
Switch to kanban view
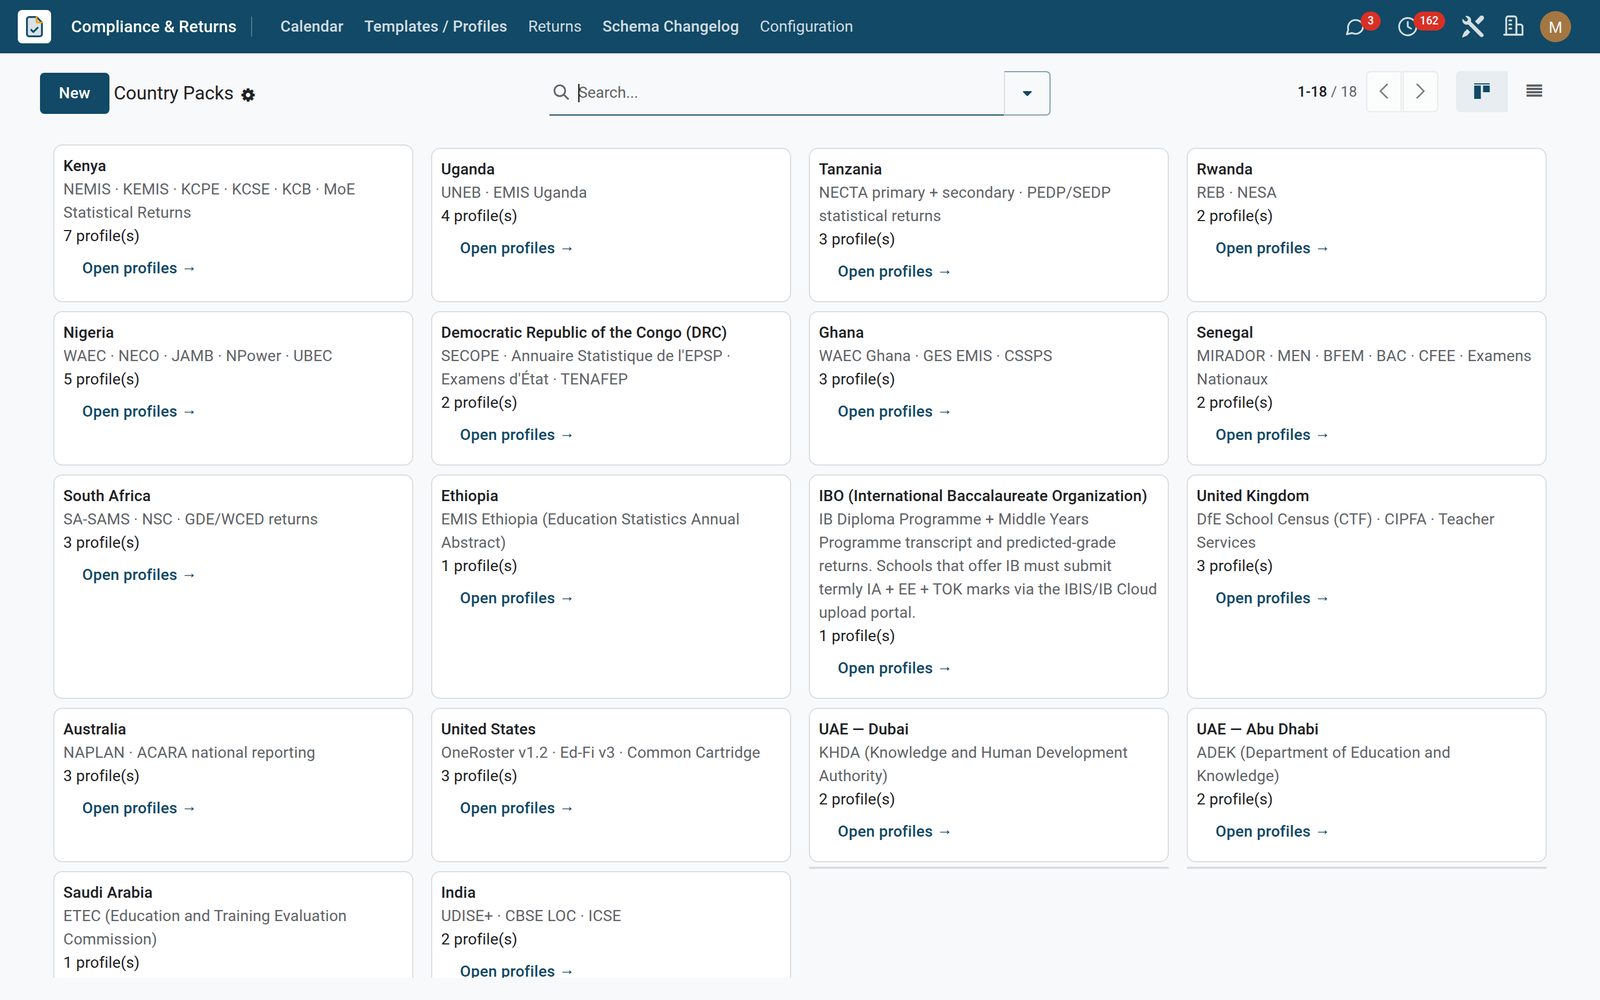tap(1481, 92)
